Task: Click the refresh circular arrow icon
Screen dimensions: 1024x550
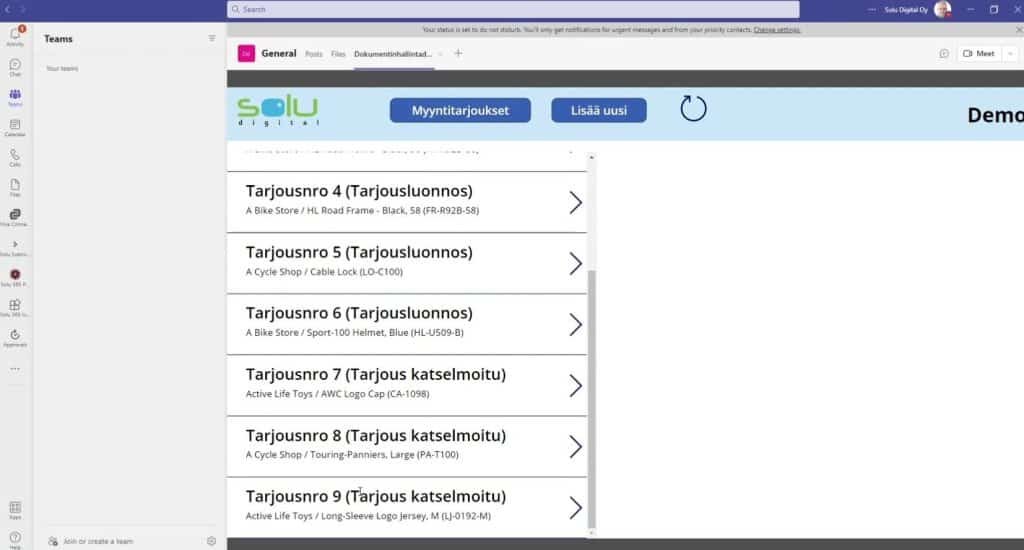Action: click(693, 108)
